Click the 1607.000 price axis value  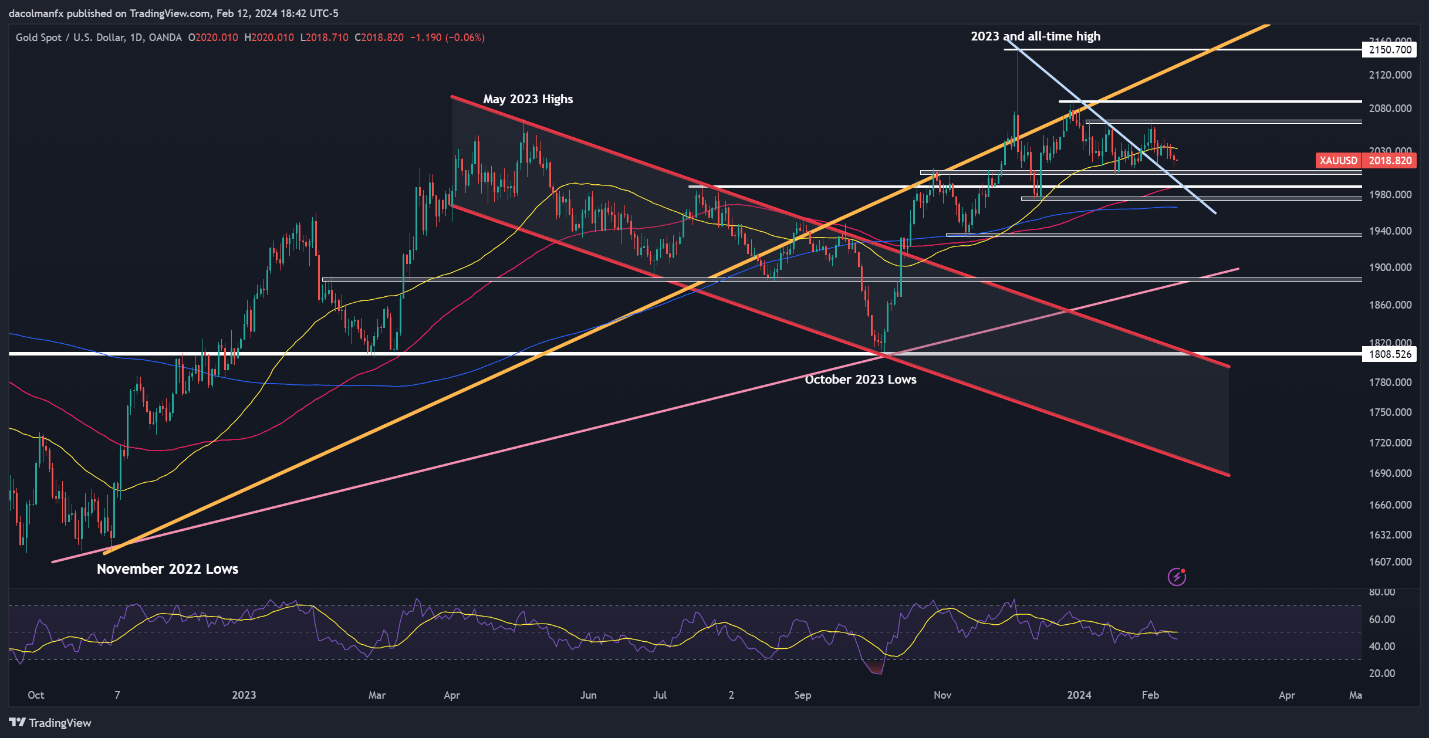(1392, 561)
